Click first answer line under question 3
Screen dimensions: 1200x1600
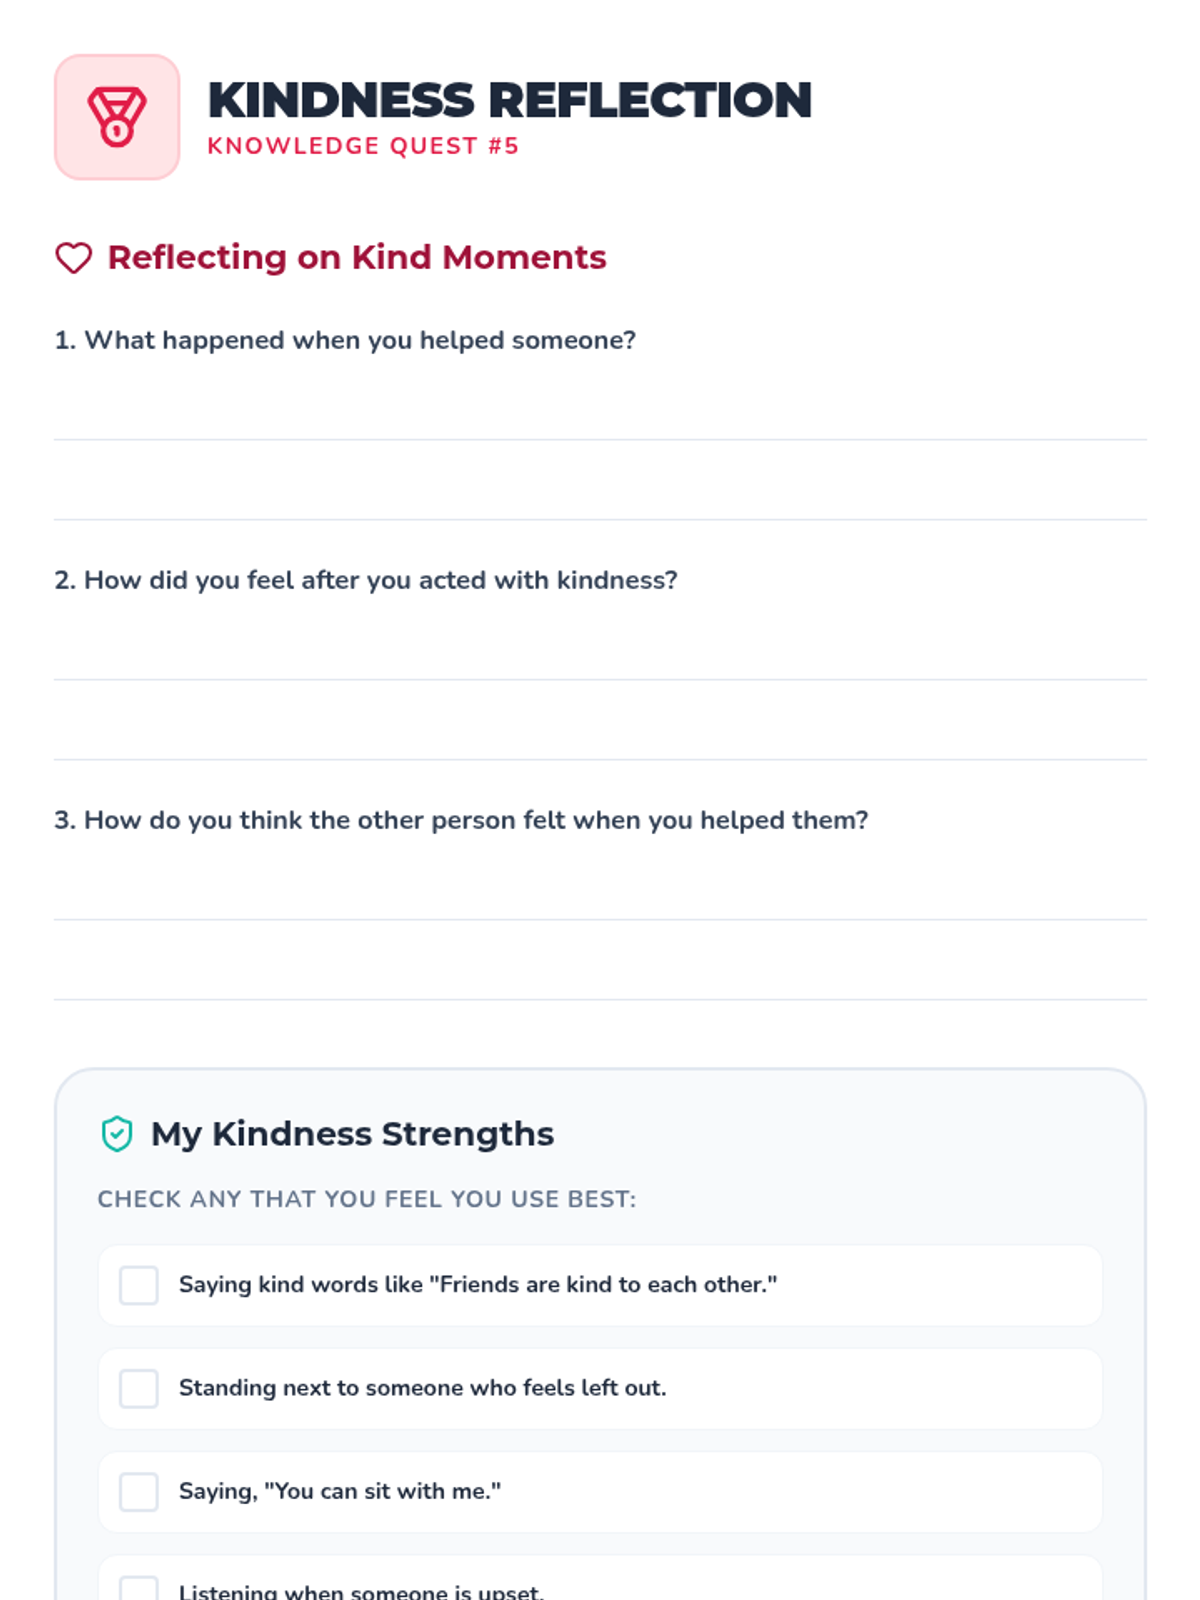(600, 898)
